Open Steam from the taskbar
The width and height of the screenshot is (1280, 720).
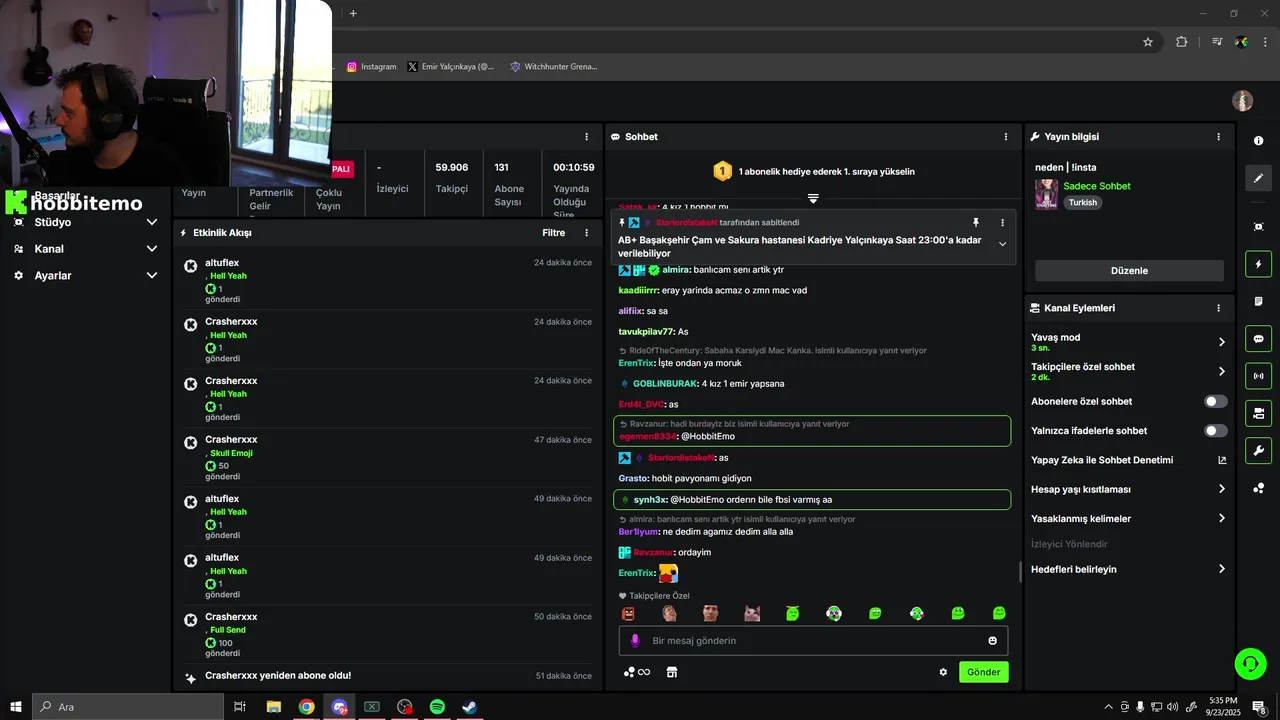(469, 707)
